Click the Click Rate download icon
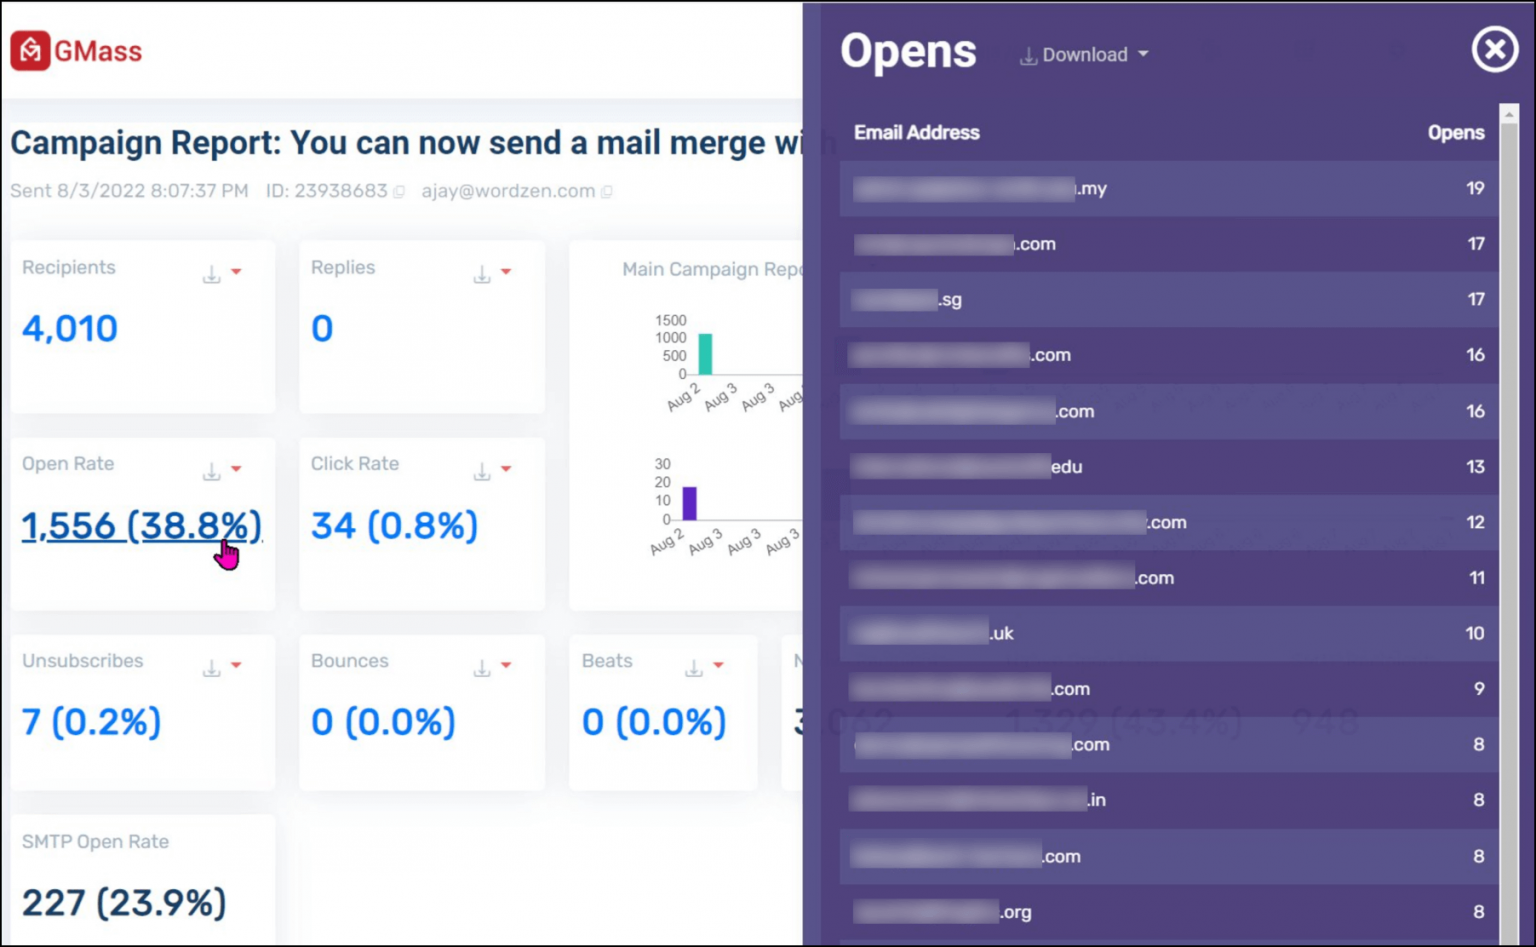 482,470
